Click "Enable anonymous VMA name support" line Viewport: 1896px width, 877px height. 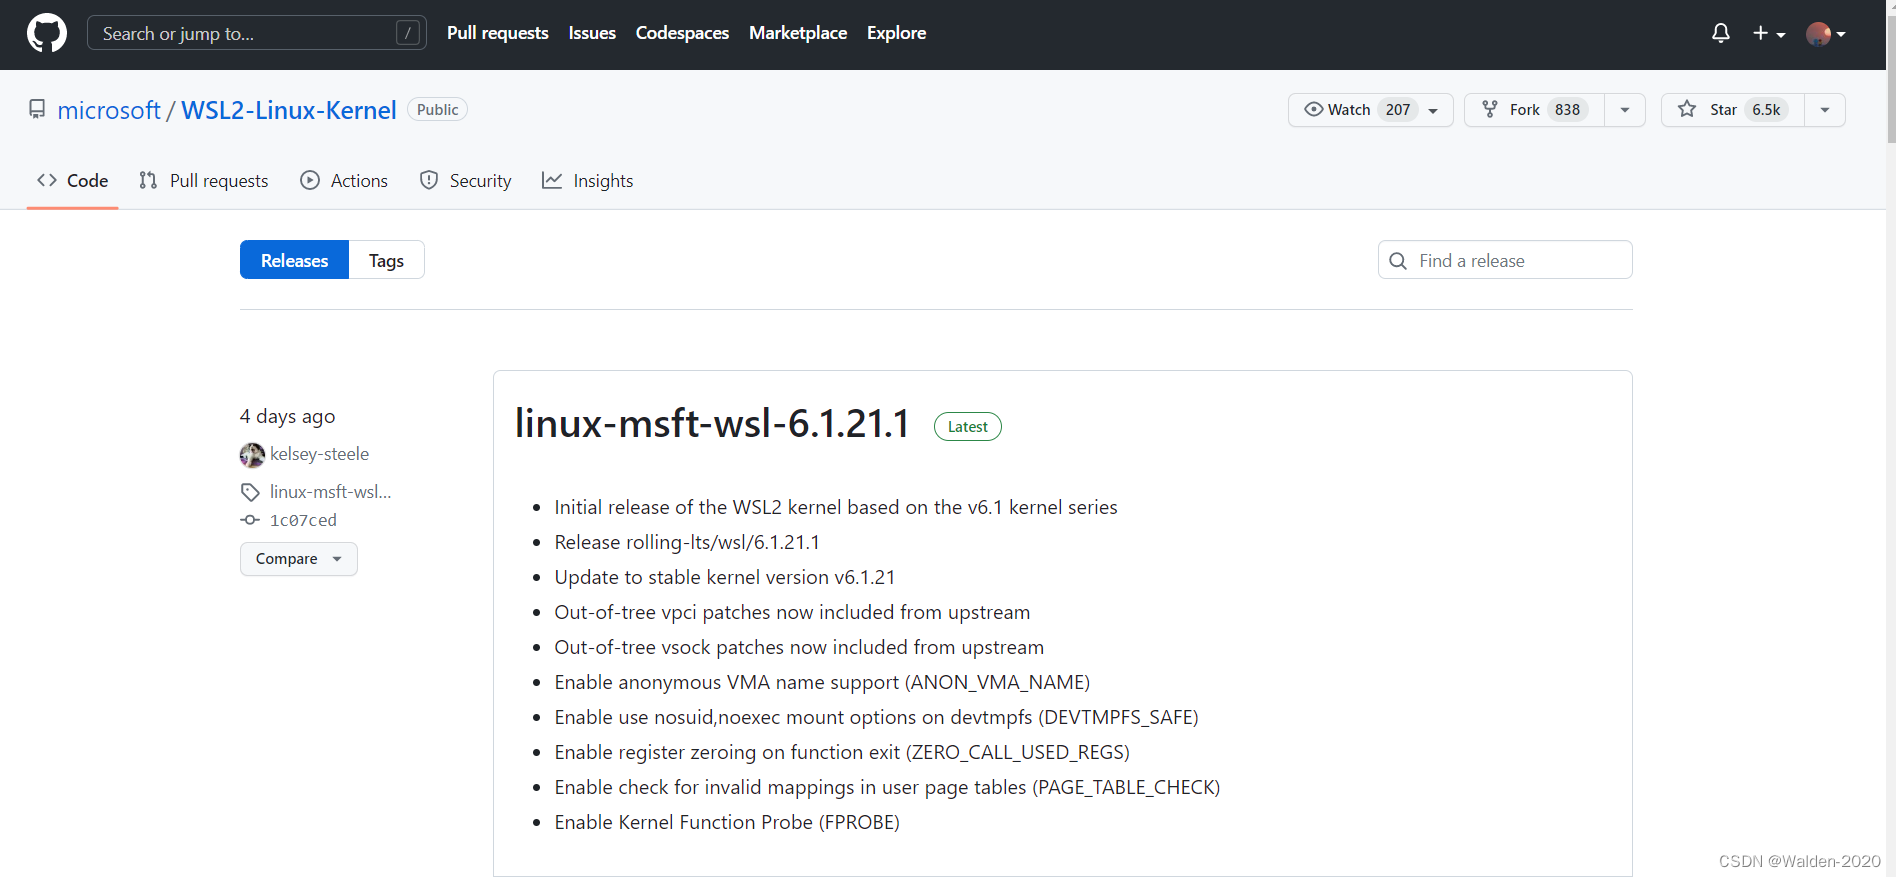point(822,682)
